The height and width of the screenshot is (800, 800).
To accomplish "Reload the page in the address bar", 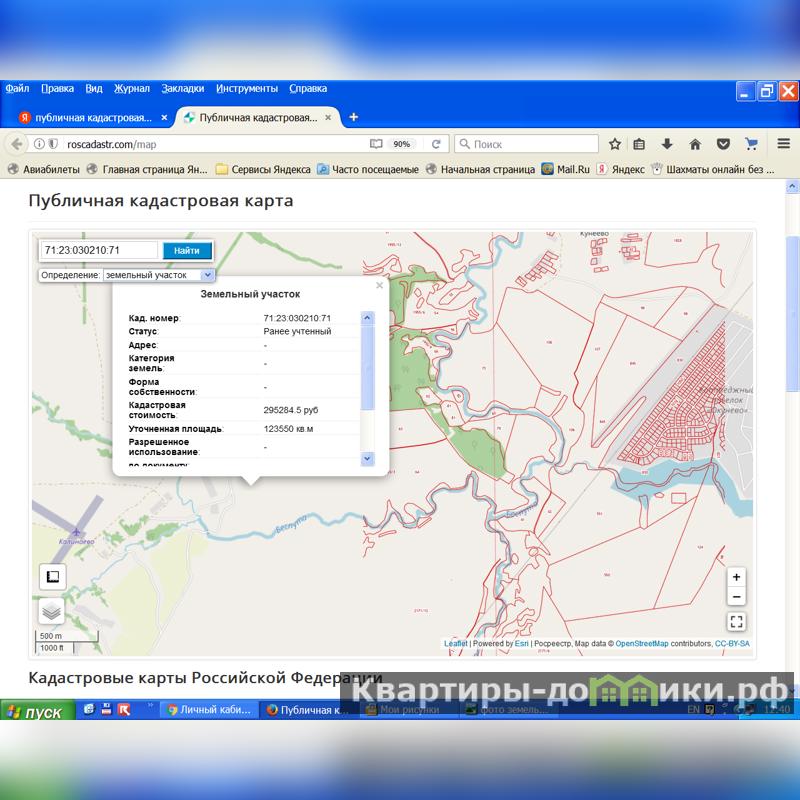I will tap(436, 144).
